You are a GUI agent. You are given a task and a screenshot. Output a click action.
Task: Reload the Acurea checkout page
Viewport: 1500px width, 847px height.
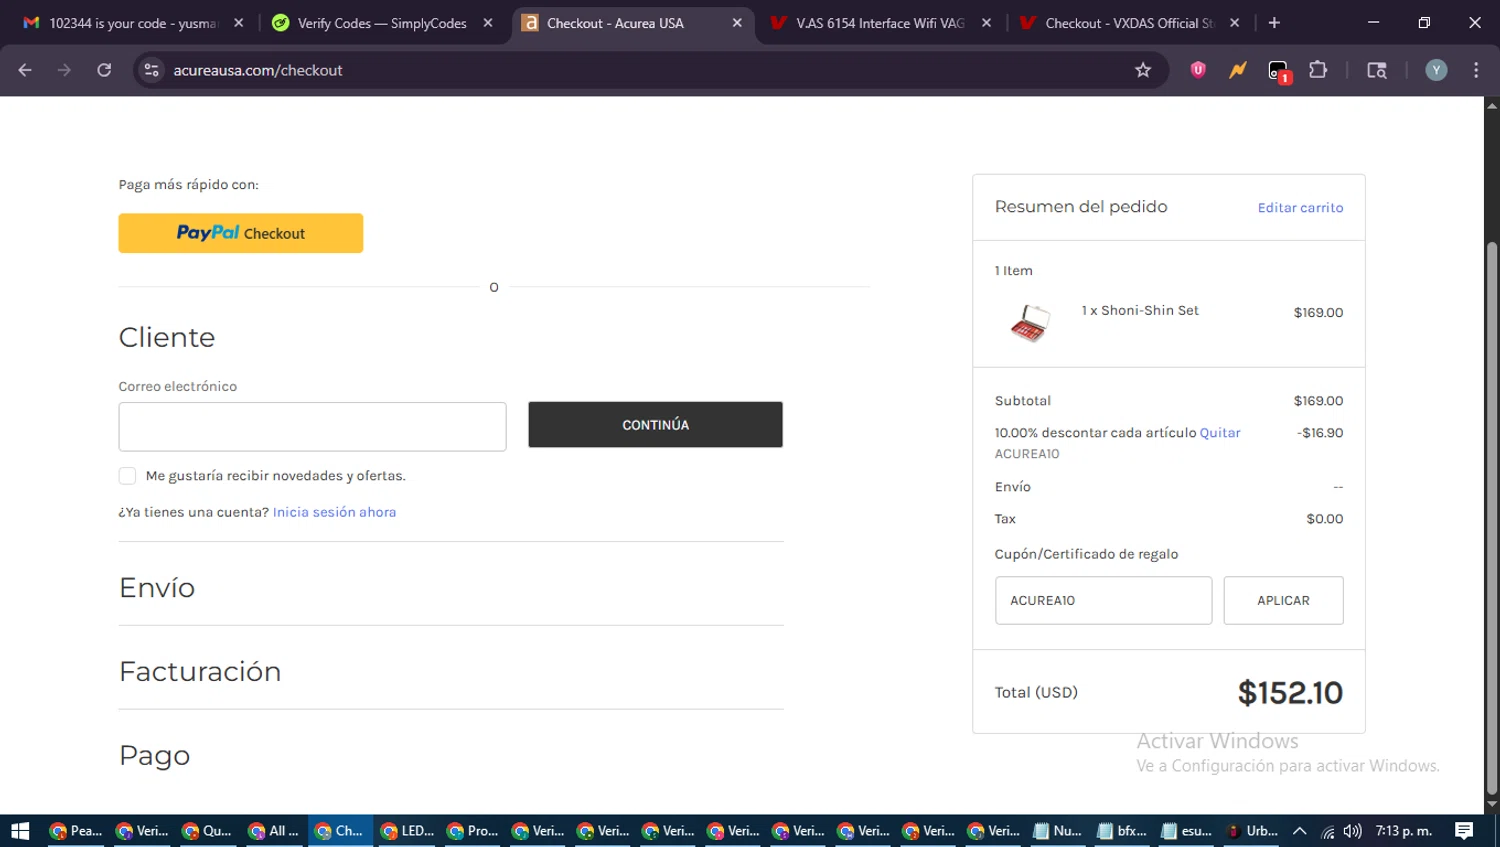(104, 70)
